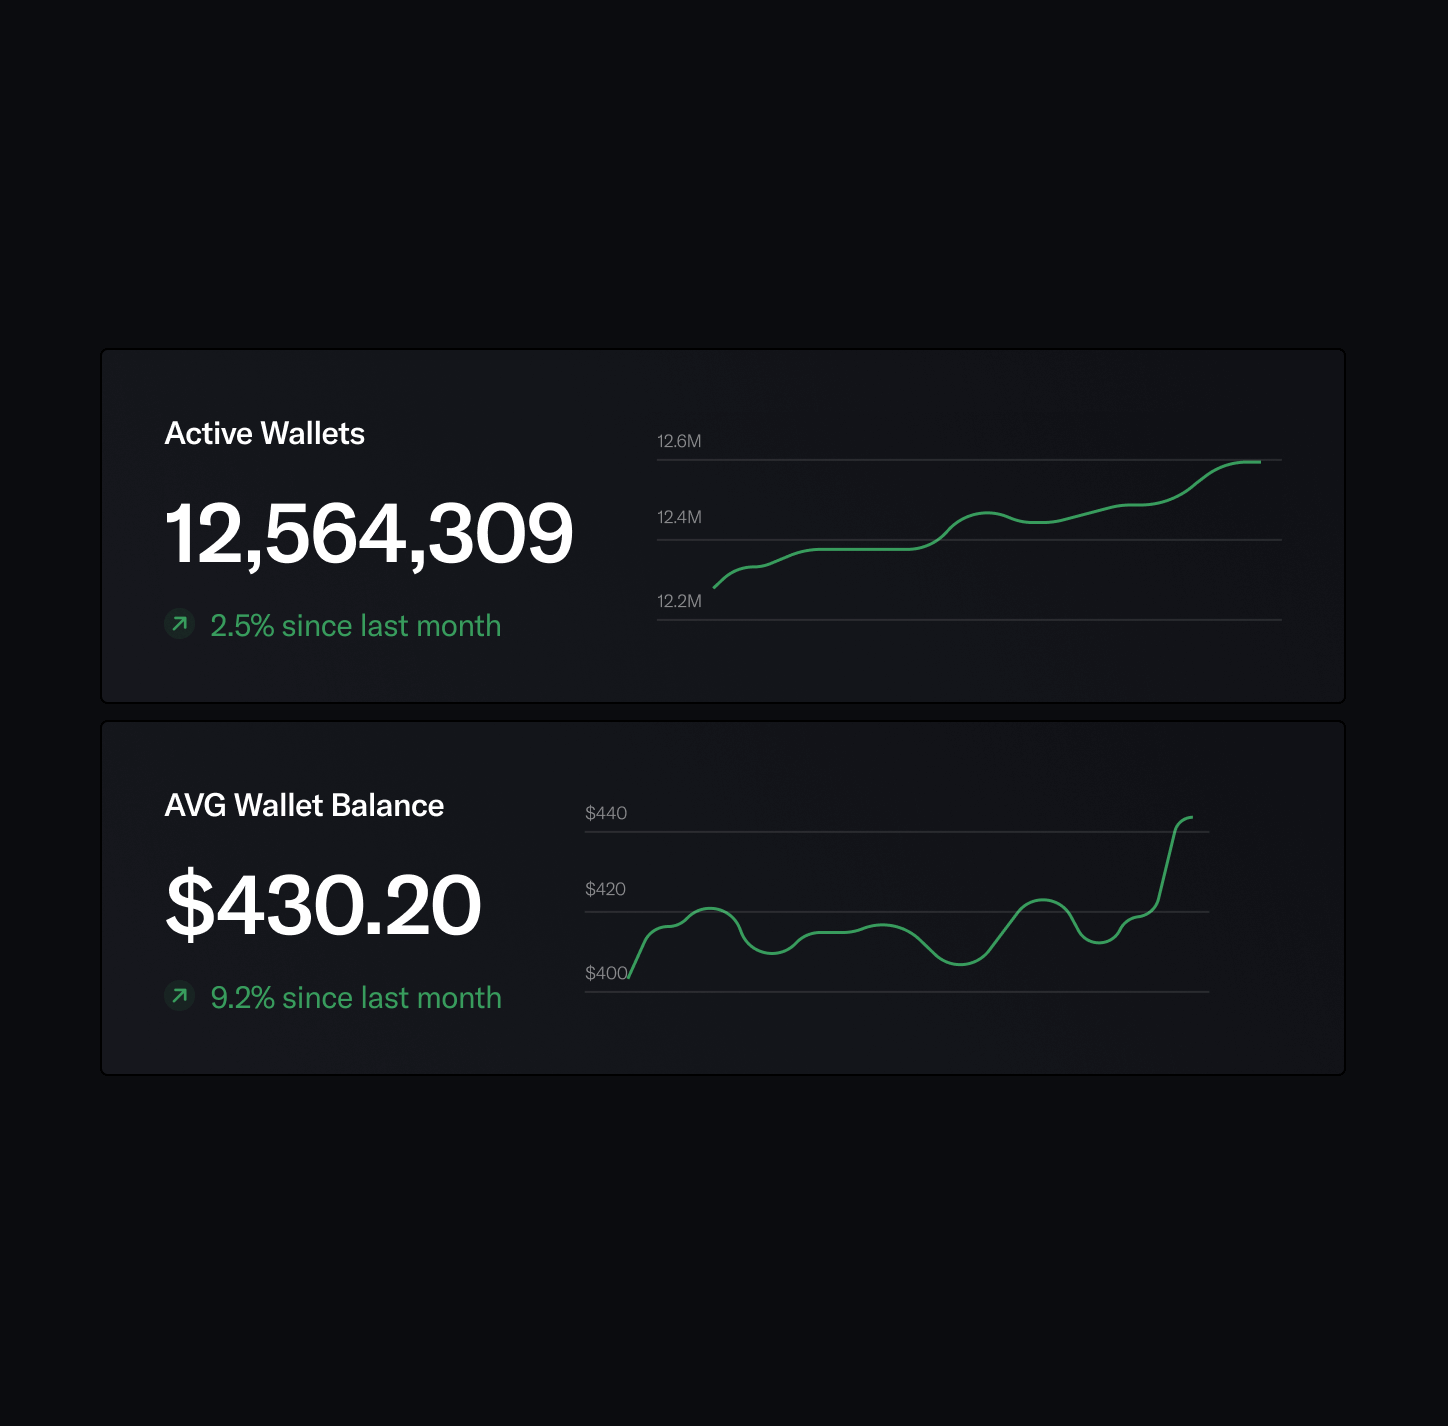The width and height of the screenshot is (1448, 1426).
Task: Click the final peak of the wallet balance line
Action: [x=1190, y=818]
